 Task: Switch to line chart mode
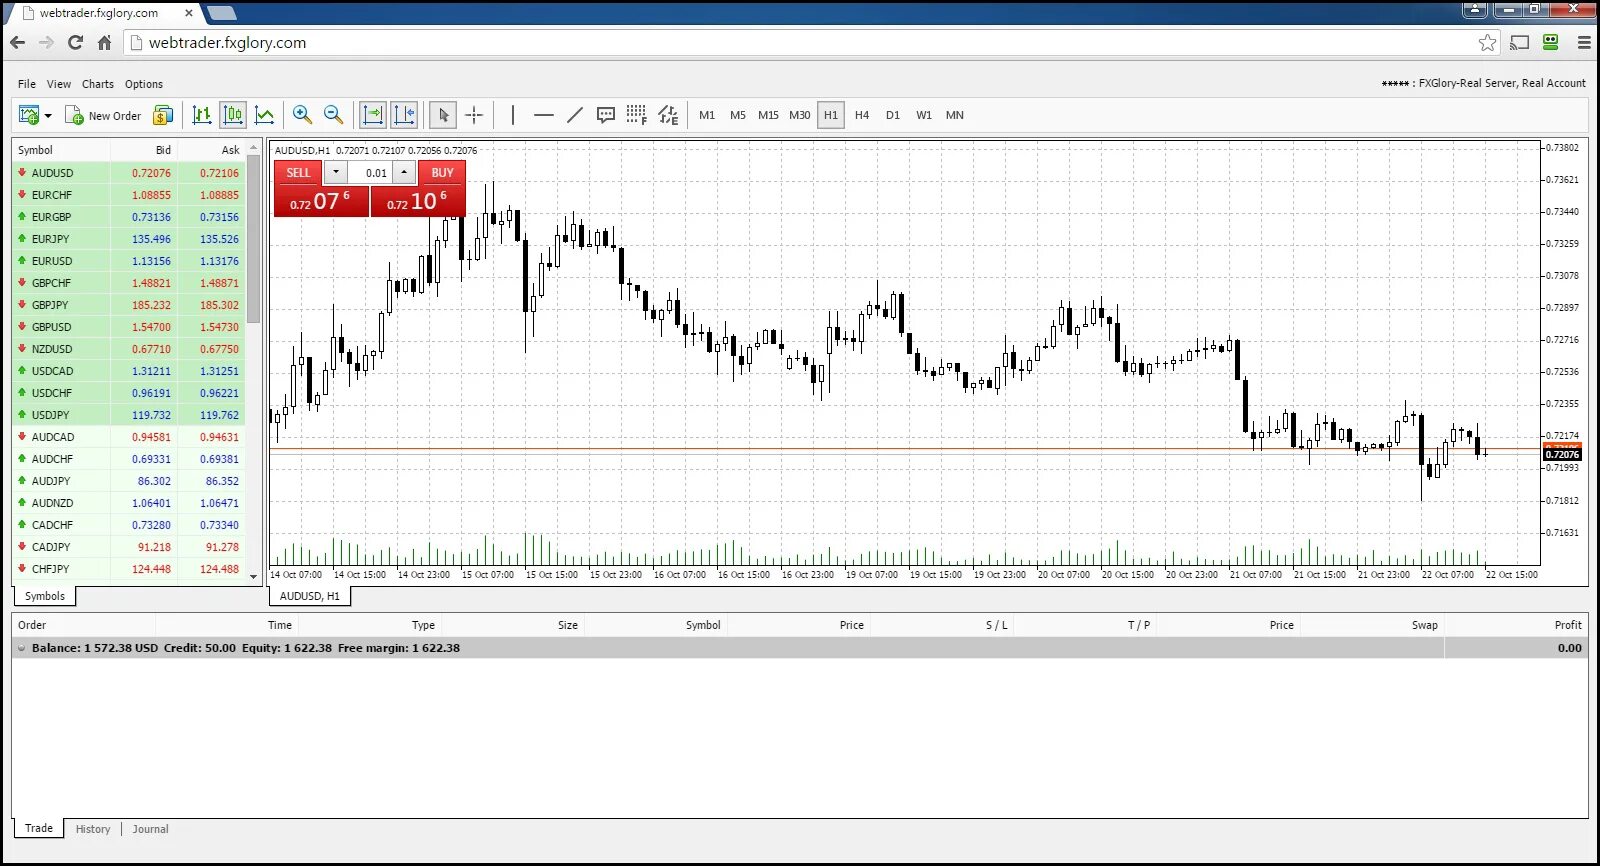[x=264, y=115]
